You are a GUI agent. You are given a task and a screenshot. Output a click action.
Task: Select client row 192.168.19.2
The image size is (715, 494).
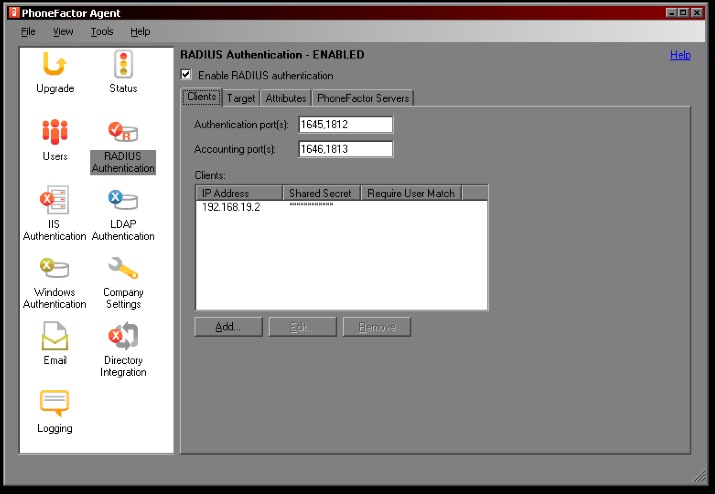click(231, 207)
